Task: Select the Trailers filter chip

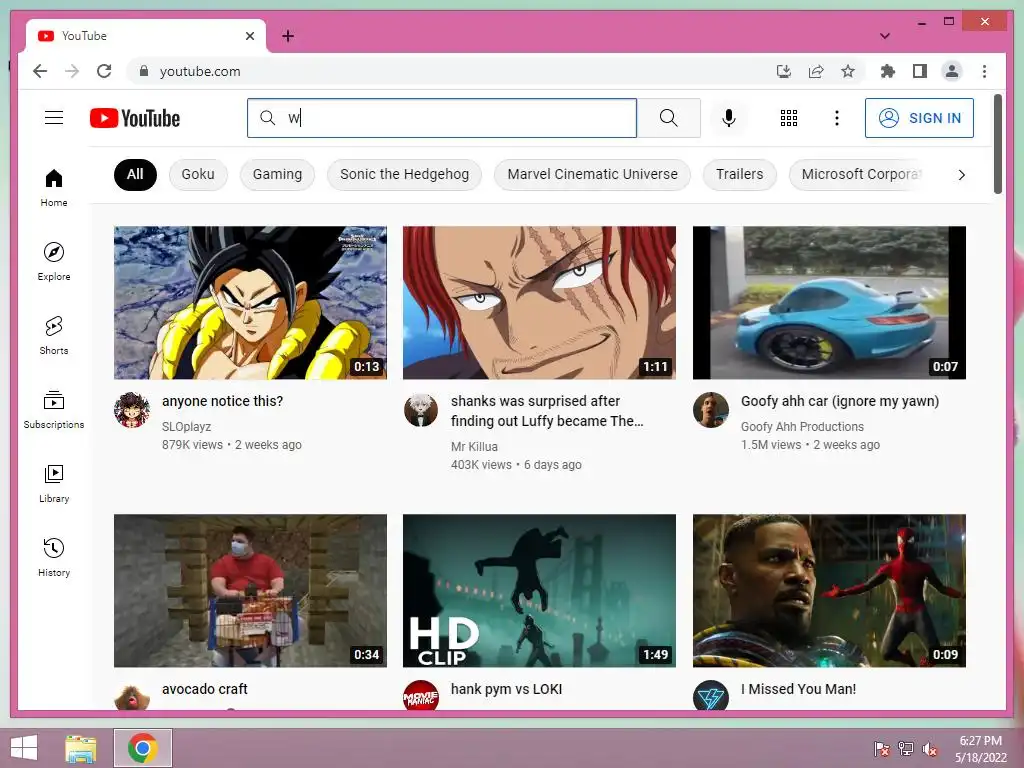Action: [x=739, y=174]
